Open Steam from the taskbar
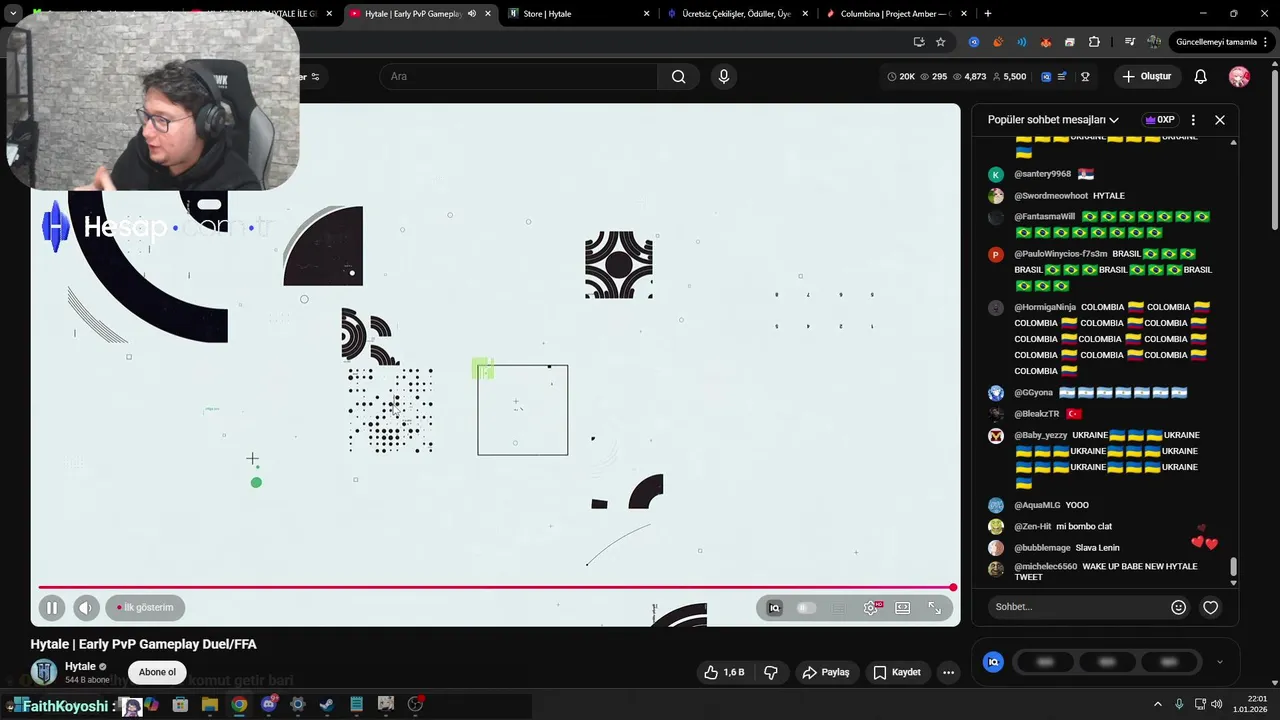Viewport: 1280px width, 720px height. click(327, 705)
